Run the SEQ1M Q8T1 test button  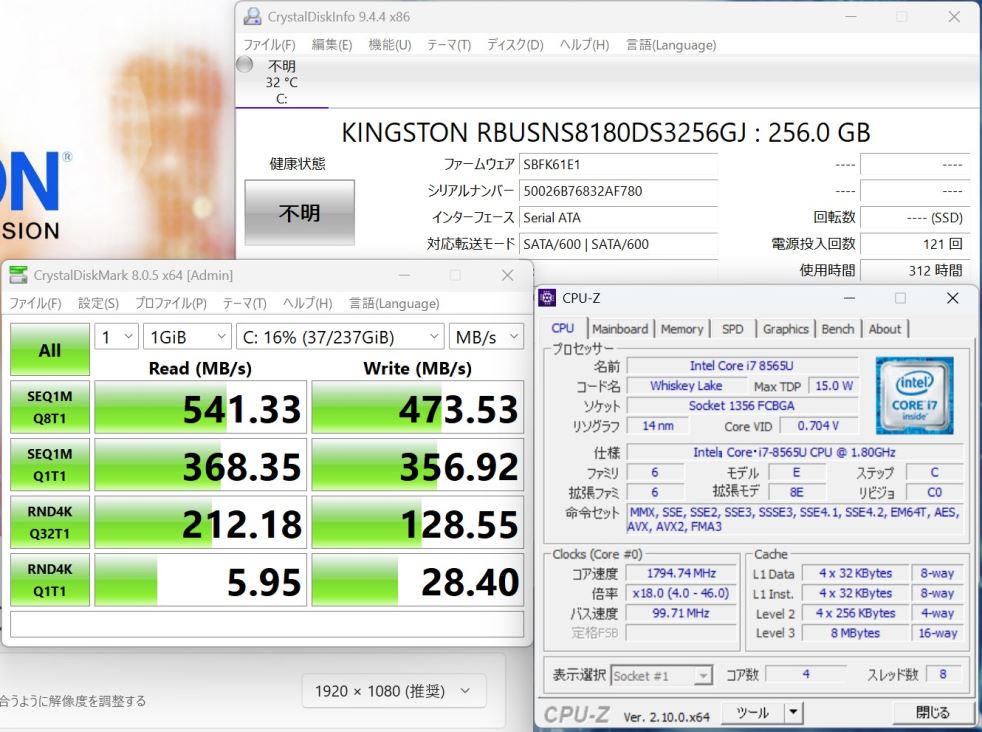click(x=49, y=407)
